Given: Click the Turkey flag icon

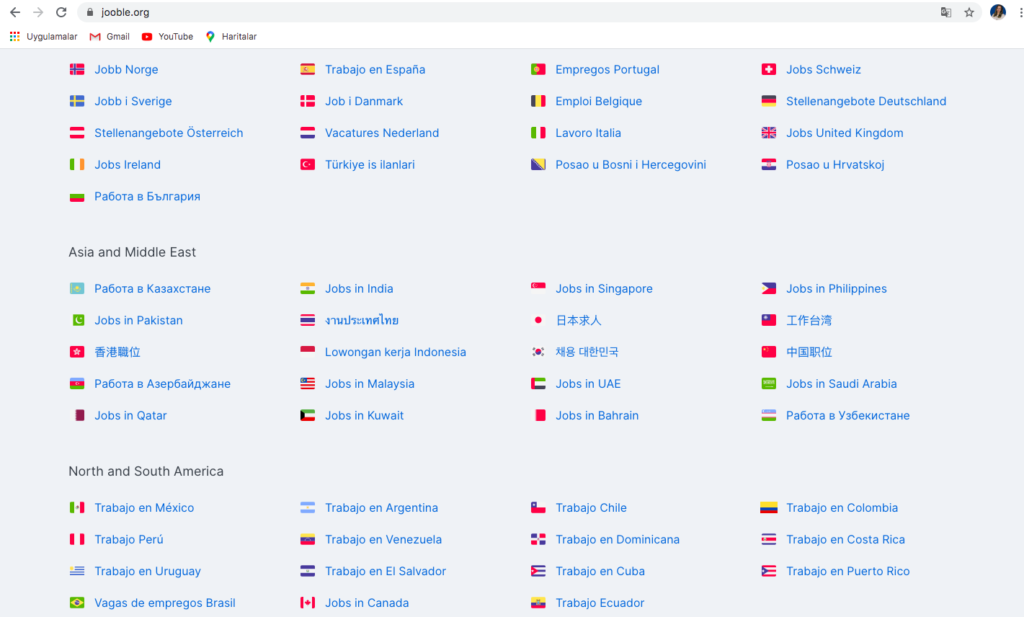Looking at the screenshot, I should [x=308, y=165].
